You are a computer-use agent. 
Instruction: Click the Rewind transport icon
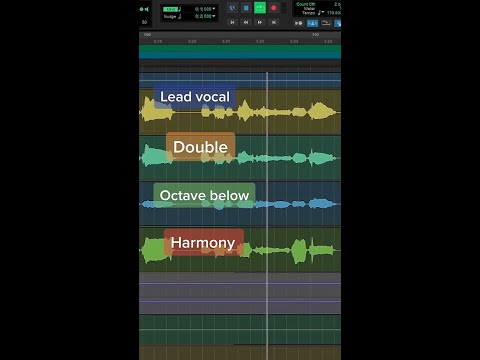pos(246,22)
